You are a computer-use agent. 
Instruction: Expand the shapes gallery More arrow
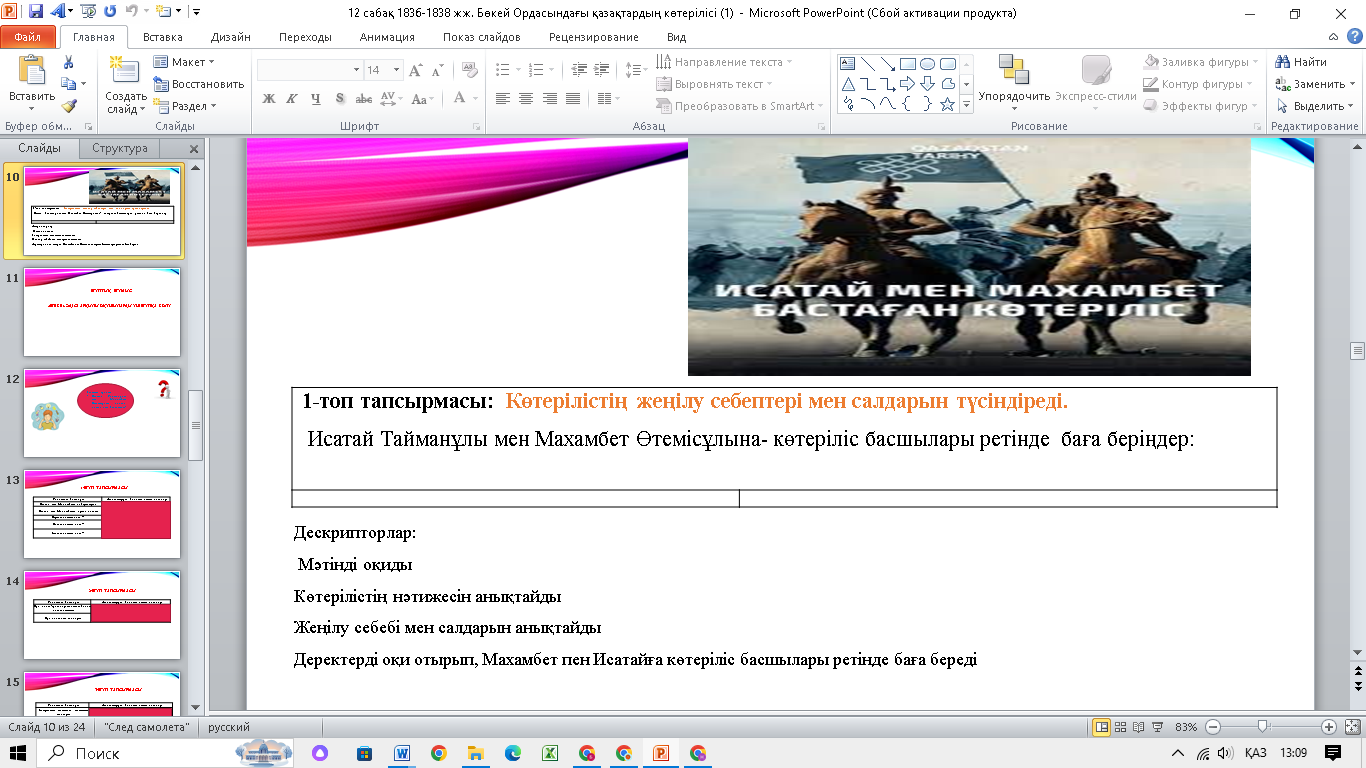(x=965, y=104)
